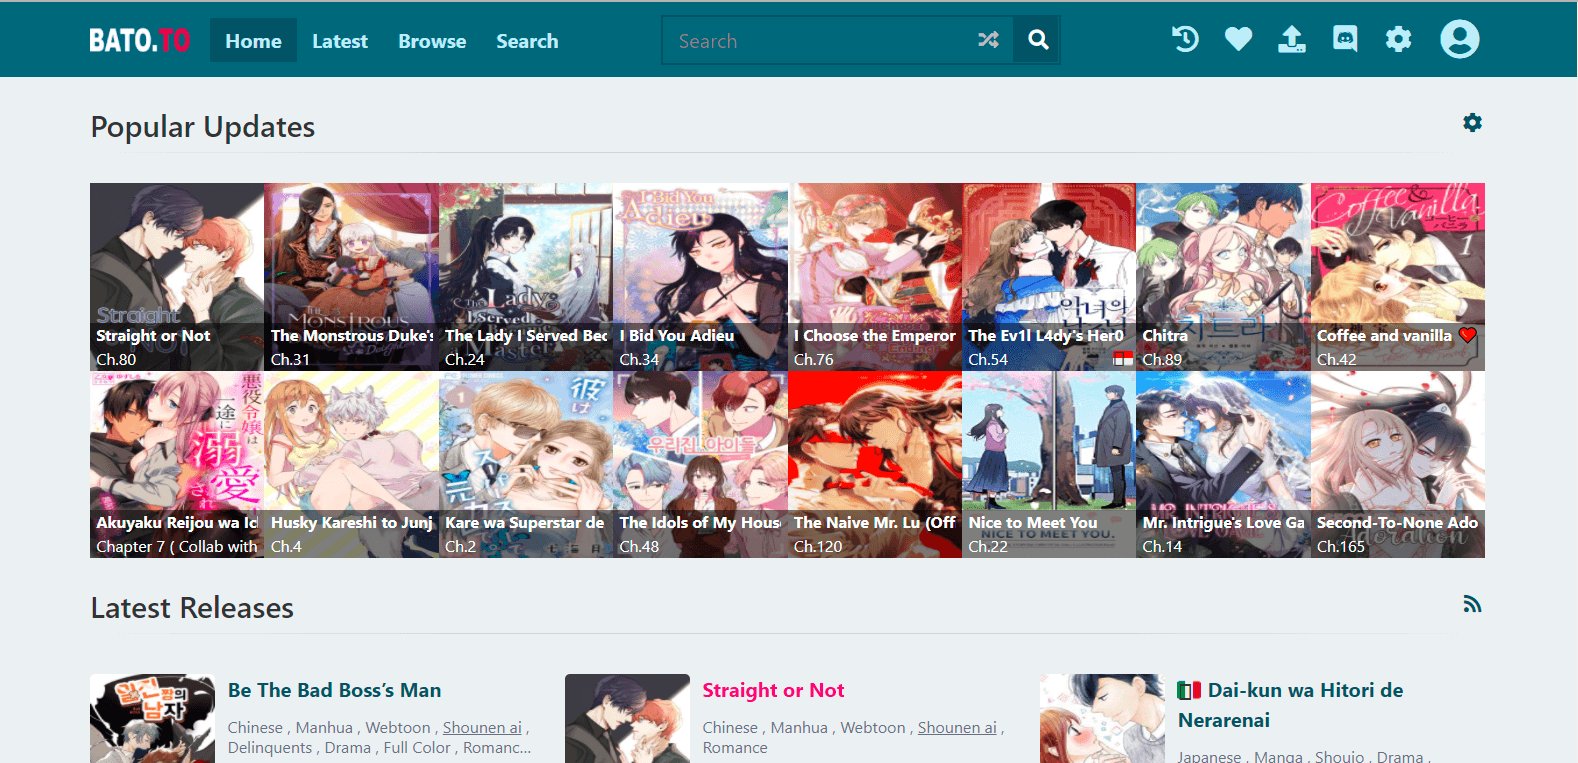
Task: Click the magnifier search button
Action: [x=1038, y=40]
